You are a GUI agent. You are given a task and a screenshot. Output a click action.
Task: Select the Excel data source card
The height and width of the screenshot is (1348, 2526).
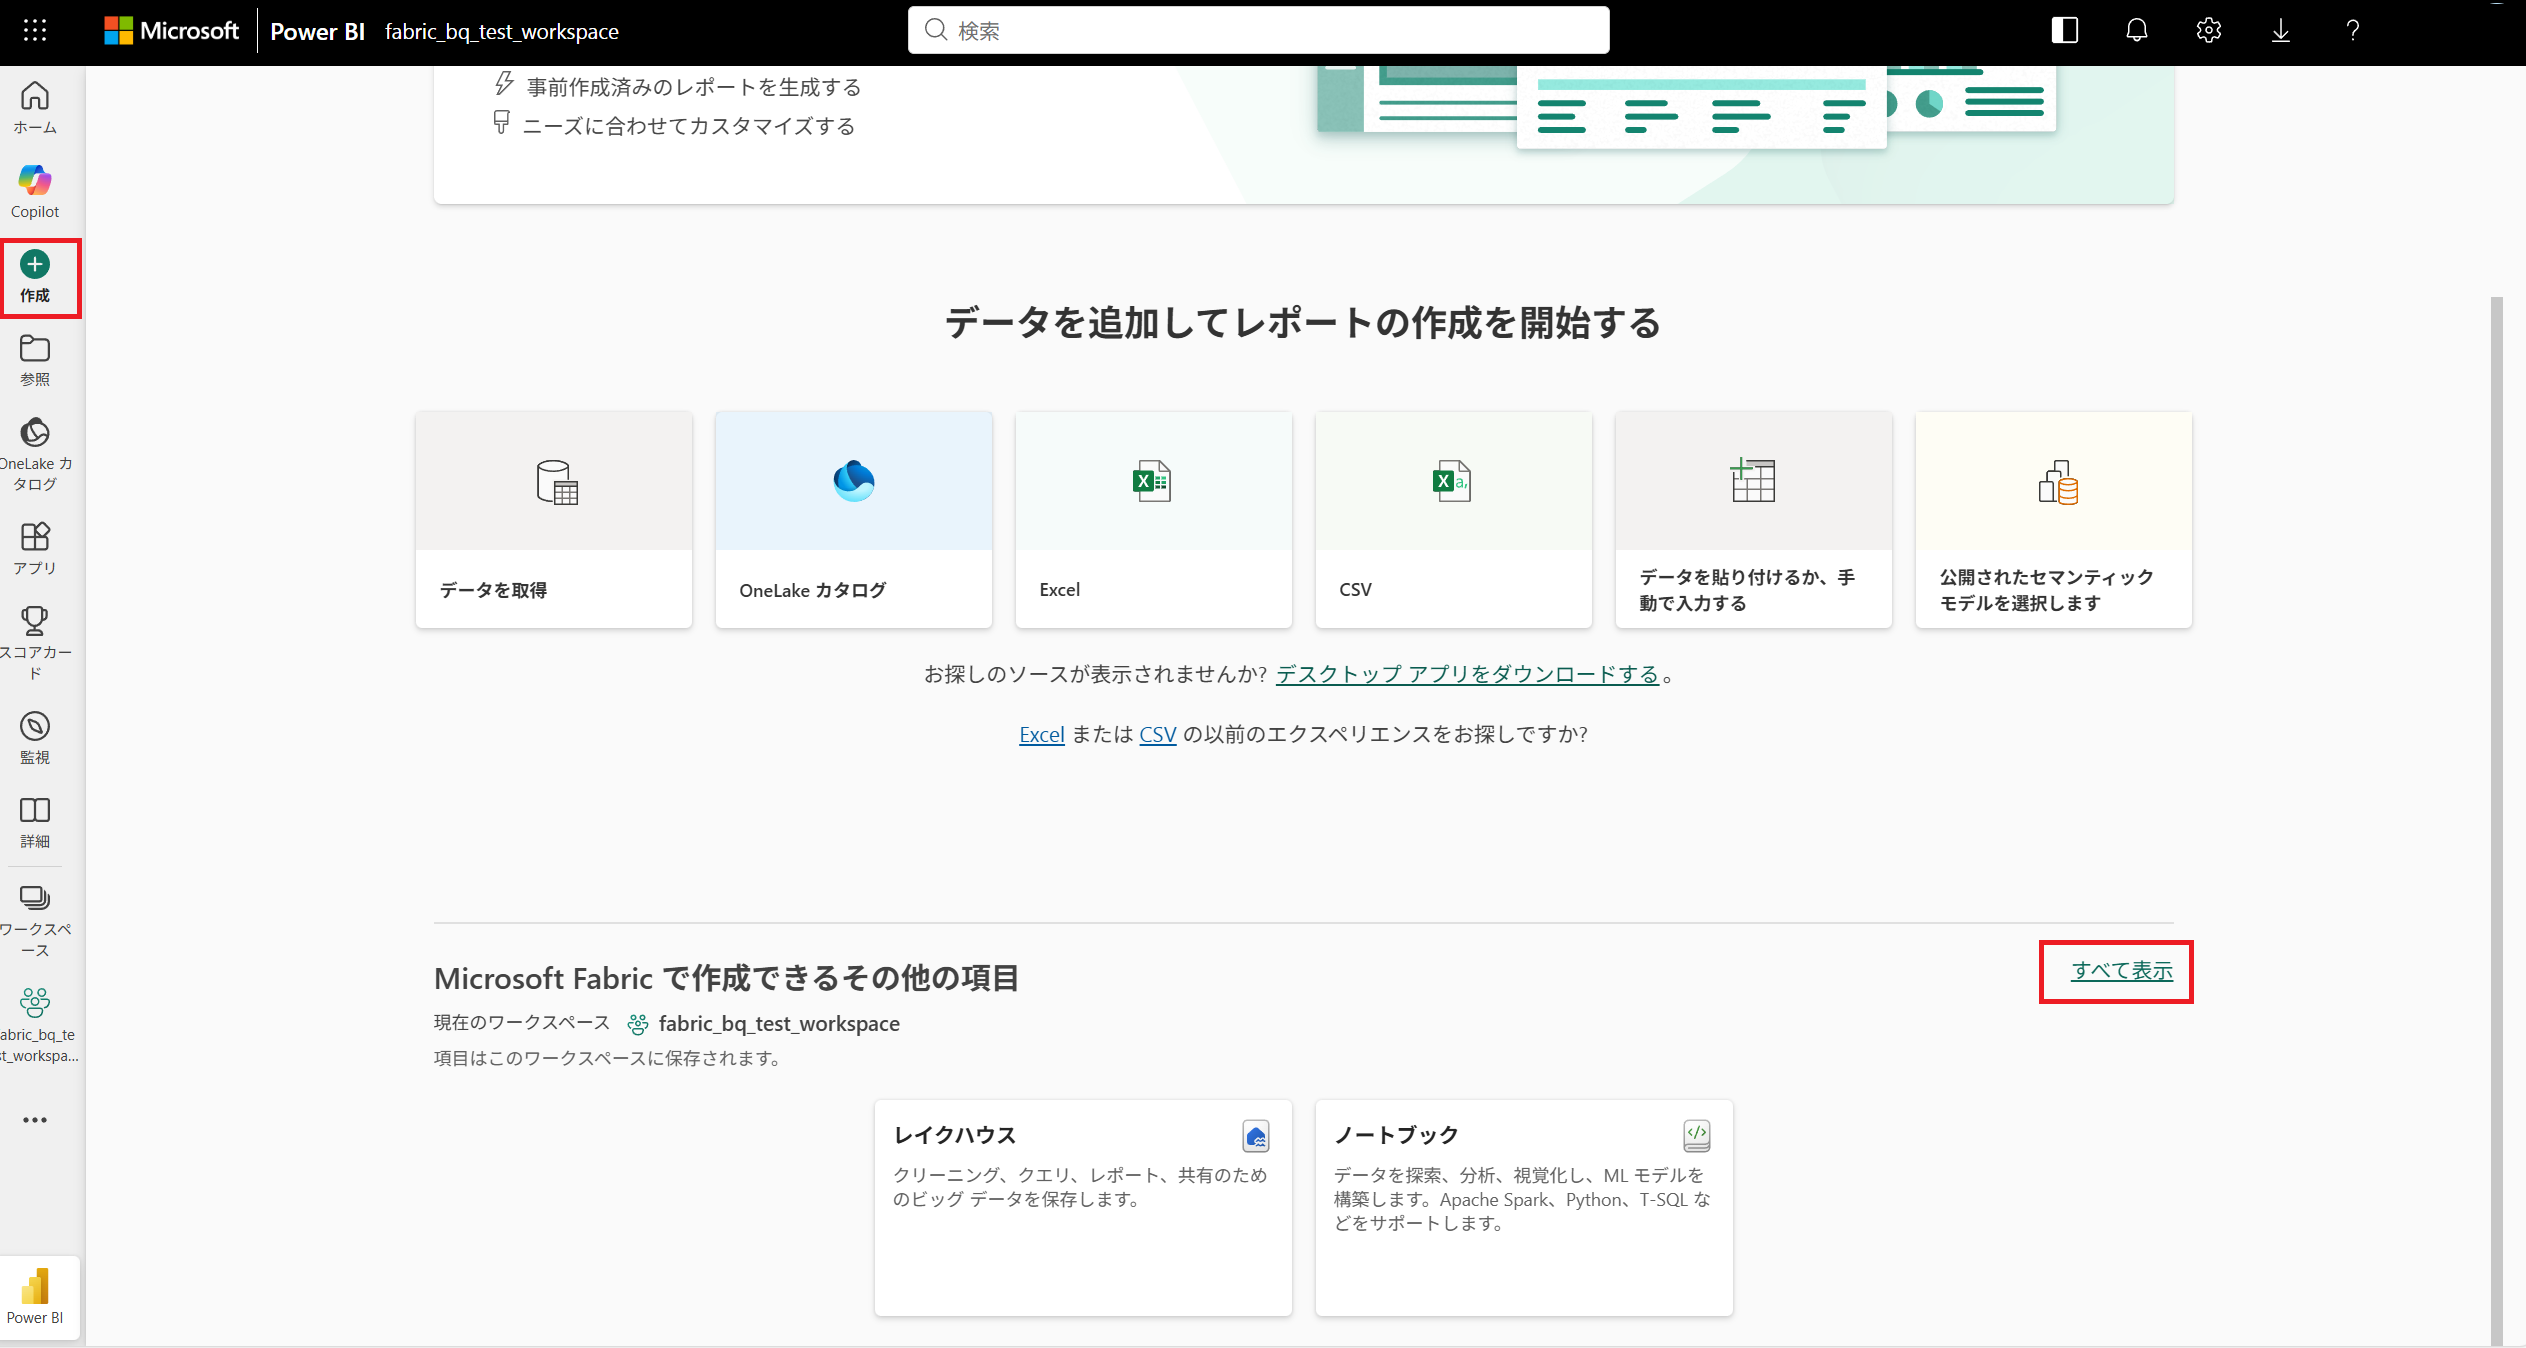coord(1153,520)
